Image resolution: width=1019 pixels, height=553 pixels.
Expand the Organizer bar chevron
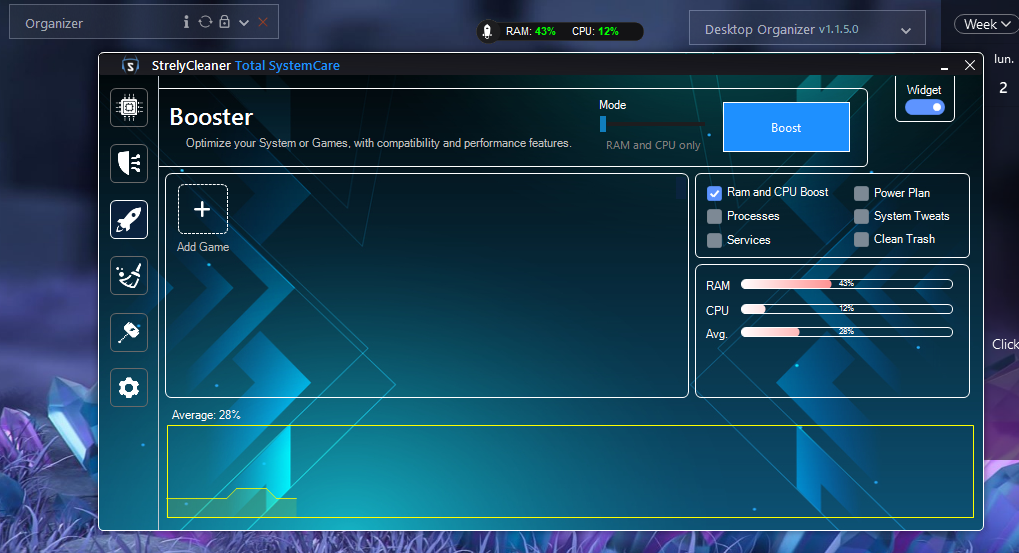(244, 23)
